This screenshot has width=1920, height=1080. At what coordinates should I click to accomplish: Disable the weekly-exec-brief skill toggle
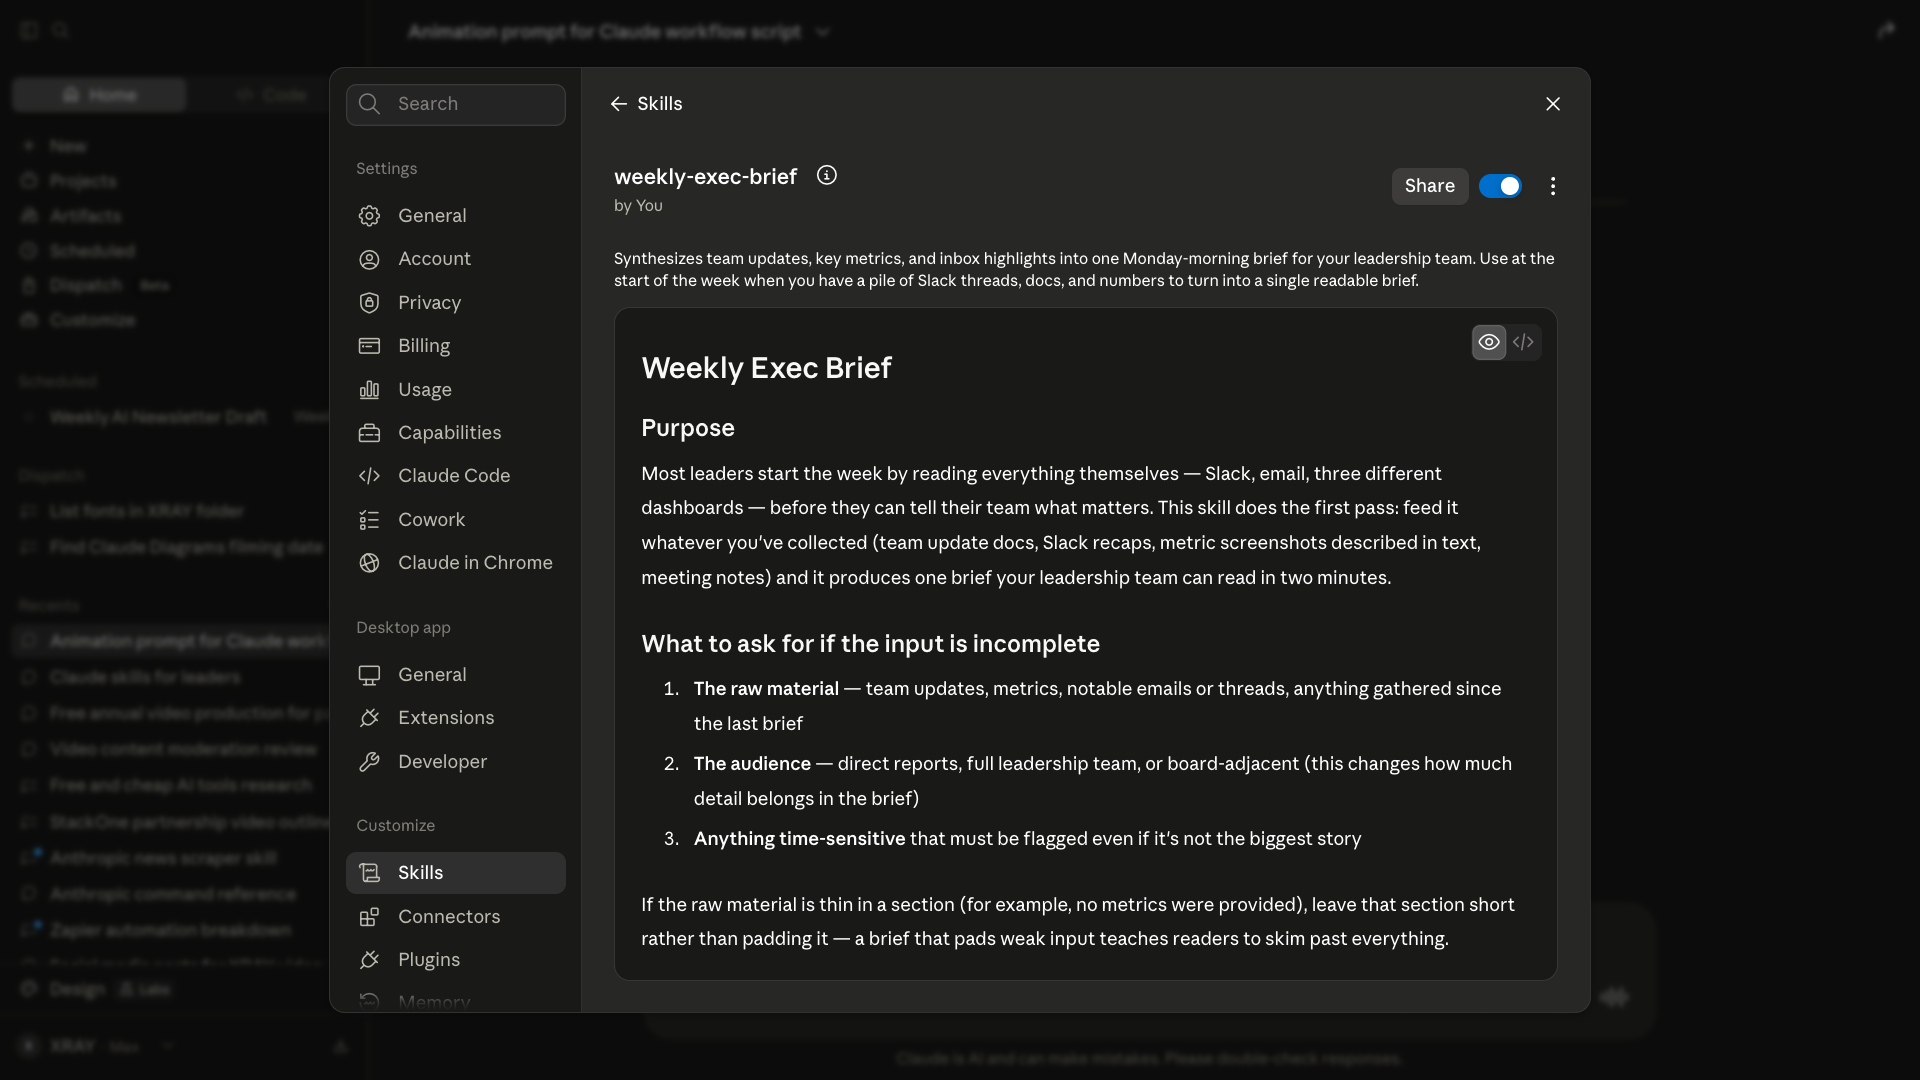(1500, 186)
